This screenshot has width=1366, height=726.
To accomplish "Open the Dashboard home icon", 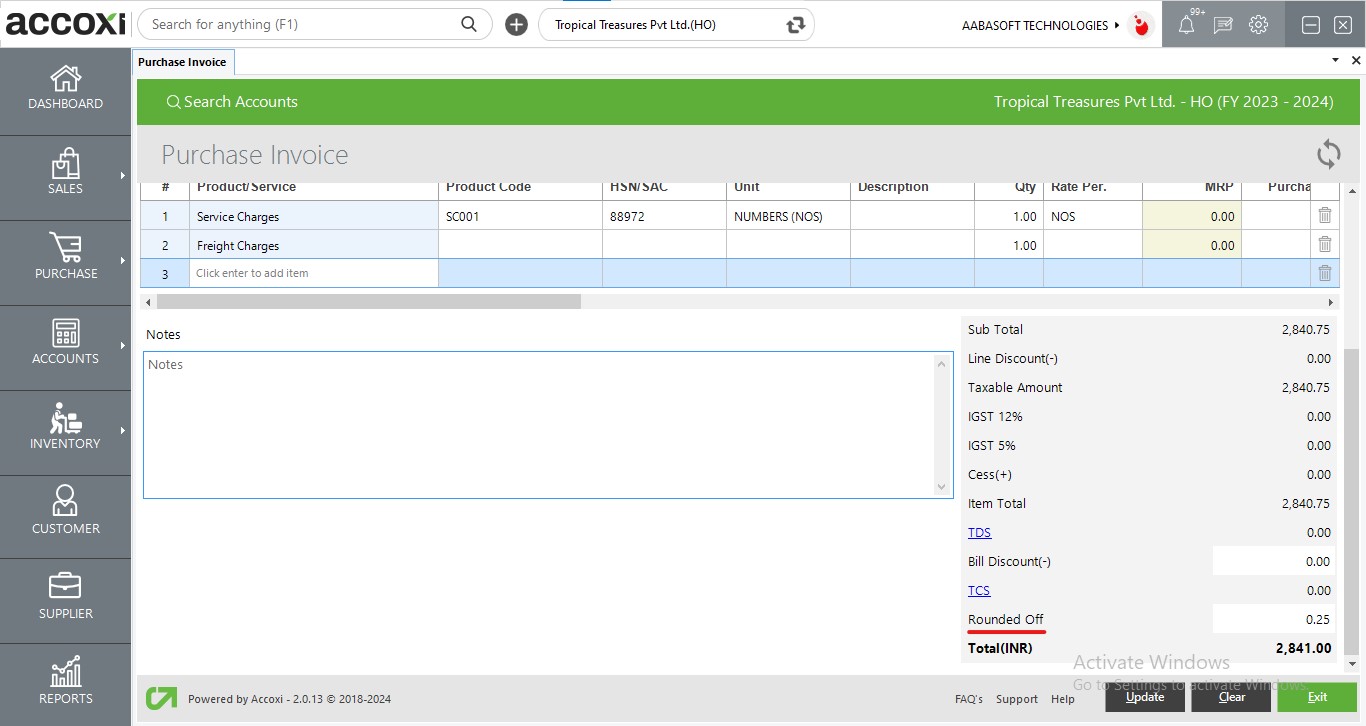I will [x=66, y=80].
